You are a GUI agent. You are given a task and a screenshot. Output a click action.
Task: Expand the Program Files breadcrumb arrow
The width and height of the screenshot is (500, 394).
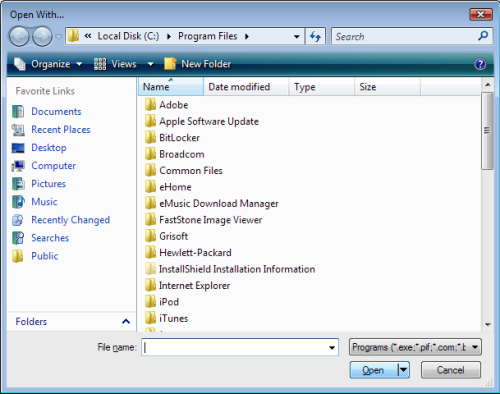247,36
